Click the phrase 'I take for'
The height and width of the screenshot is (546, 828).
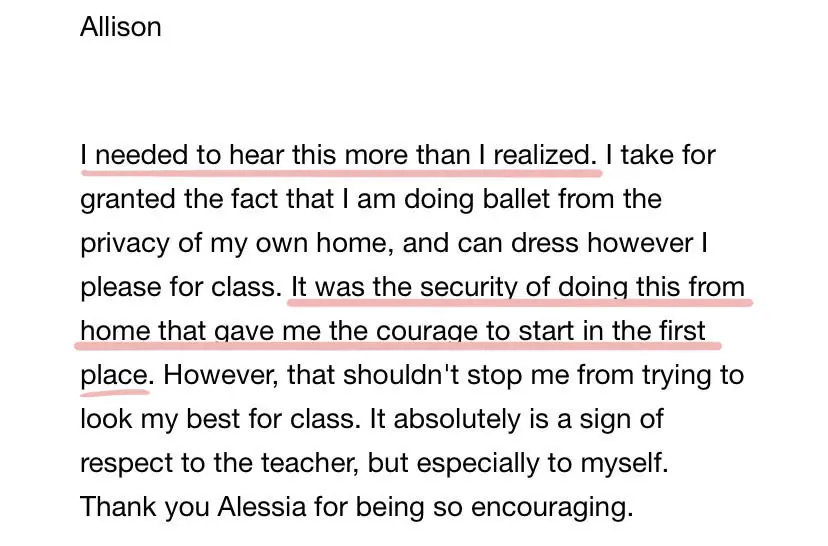pos(661,155)
